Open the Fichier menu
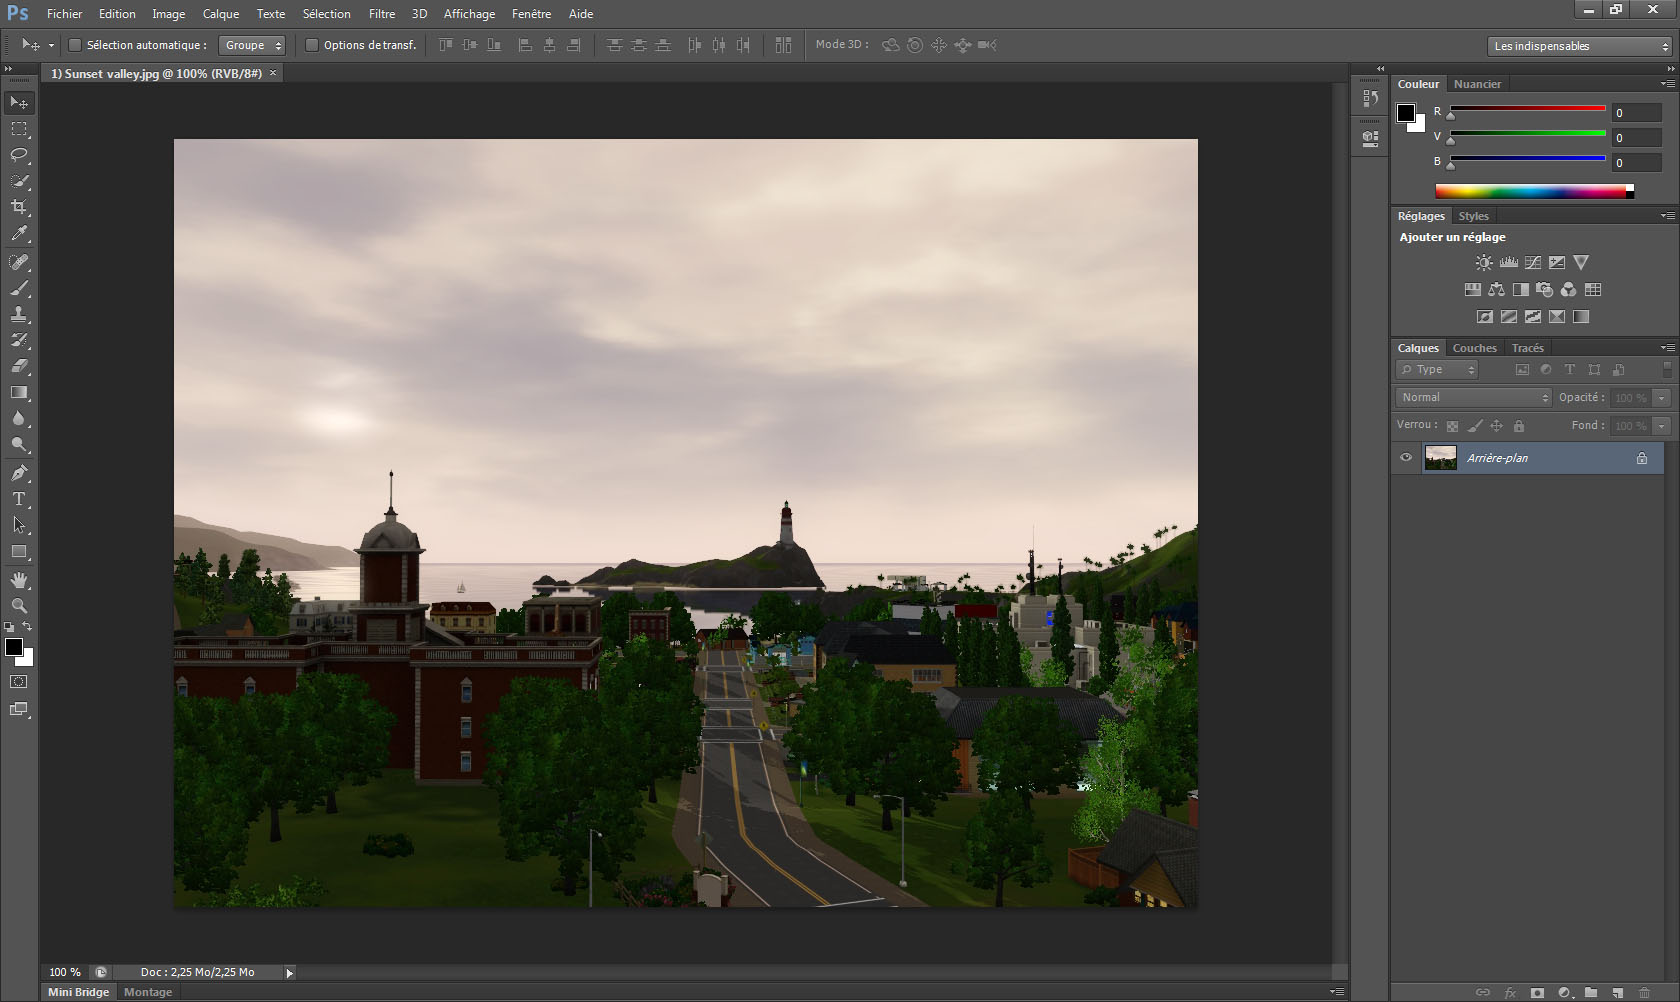 click(x=65, y=14)
